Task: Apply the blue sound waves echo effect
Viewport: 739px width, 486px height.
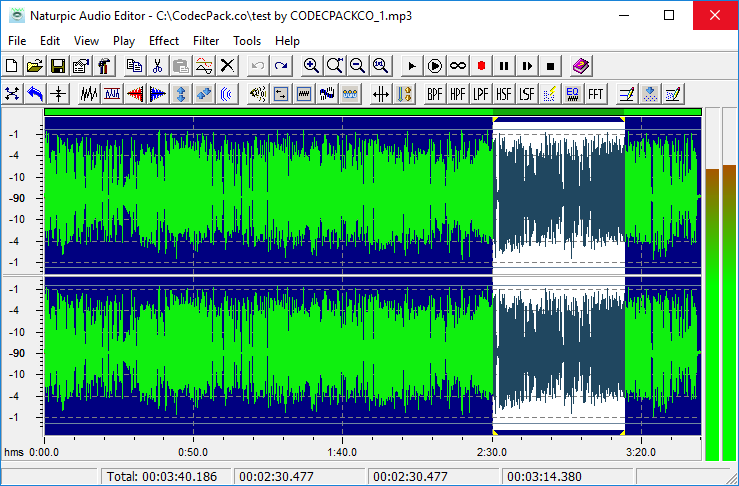Action: pos(227,94)
